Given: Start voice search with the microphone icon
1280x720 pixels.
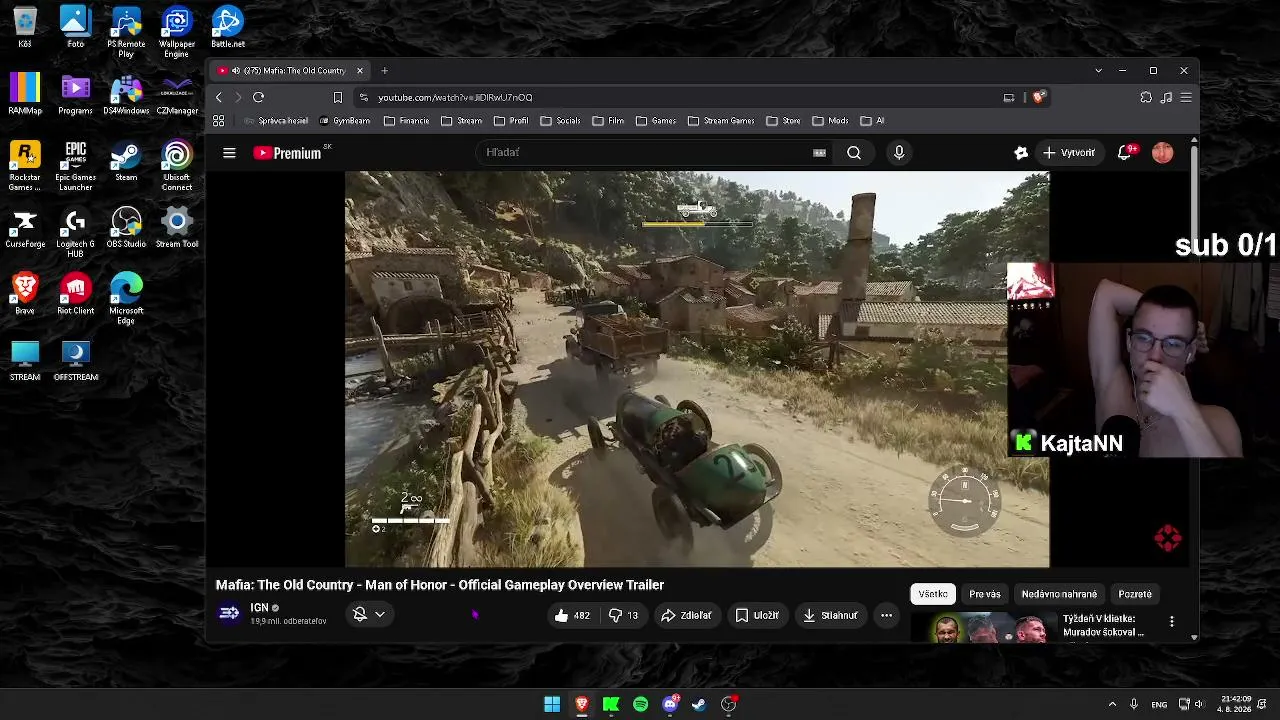Looking at the screenshot, I should pyautogui.click(x=899, y=153).
